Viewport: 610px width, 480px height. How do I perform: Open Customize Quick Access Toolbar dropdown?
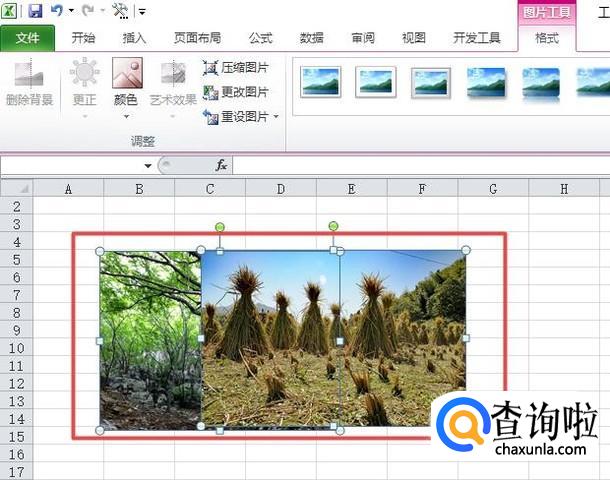pyautogui.click(x=142, y=12)
